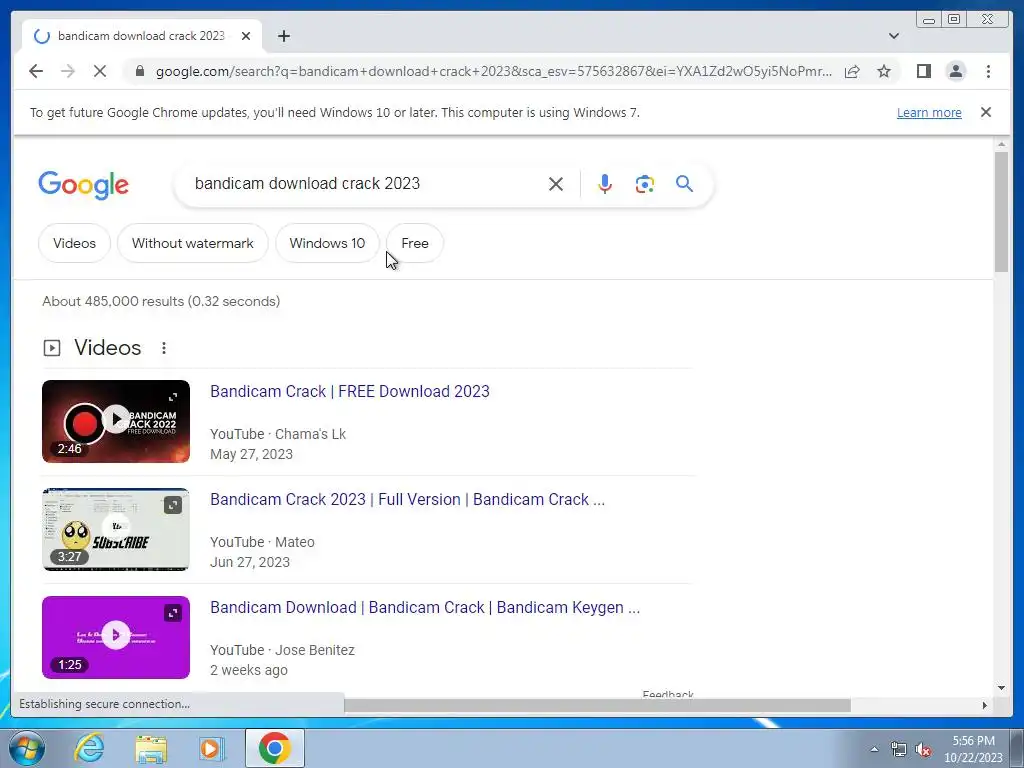The width and height of the screenshot is (1024, 768).
Task: Open Bandicam Crack FREE Download 2023 link
Action: coord(350,391)
